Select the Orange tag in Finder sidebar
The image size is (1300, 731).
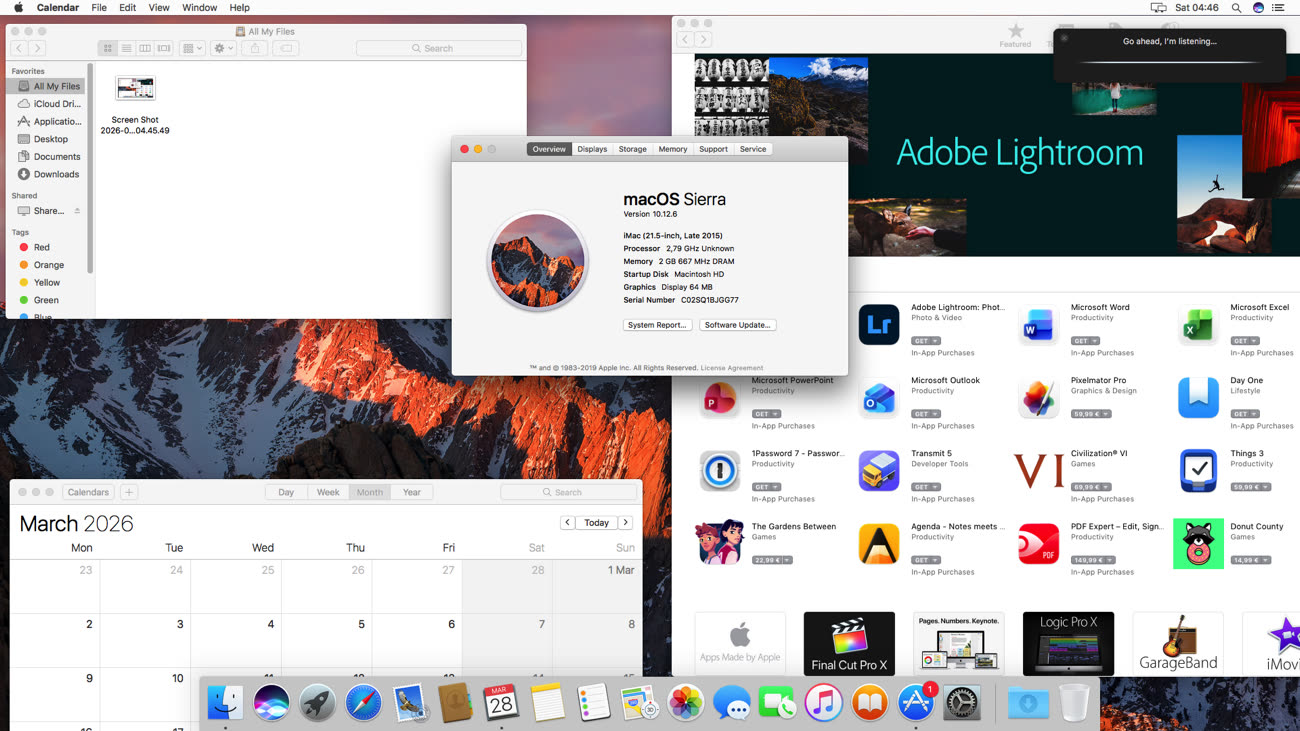point(48,265)
